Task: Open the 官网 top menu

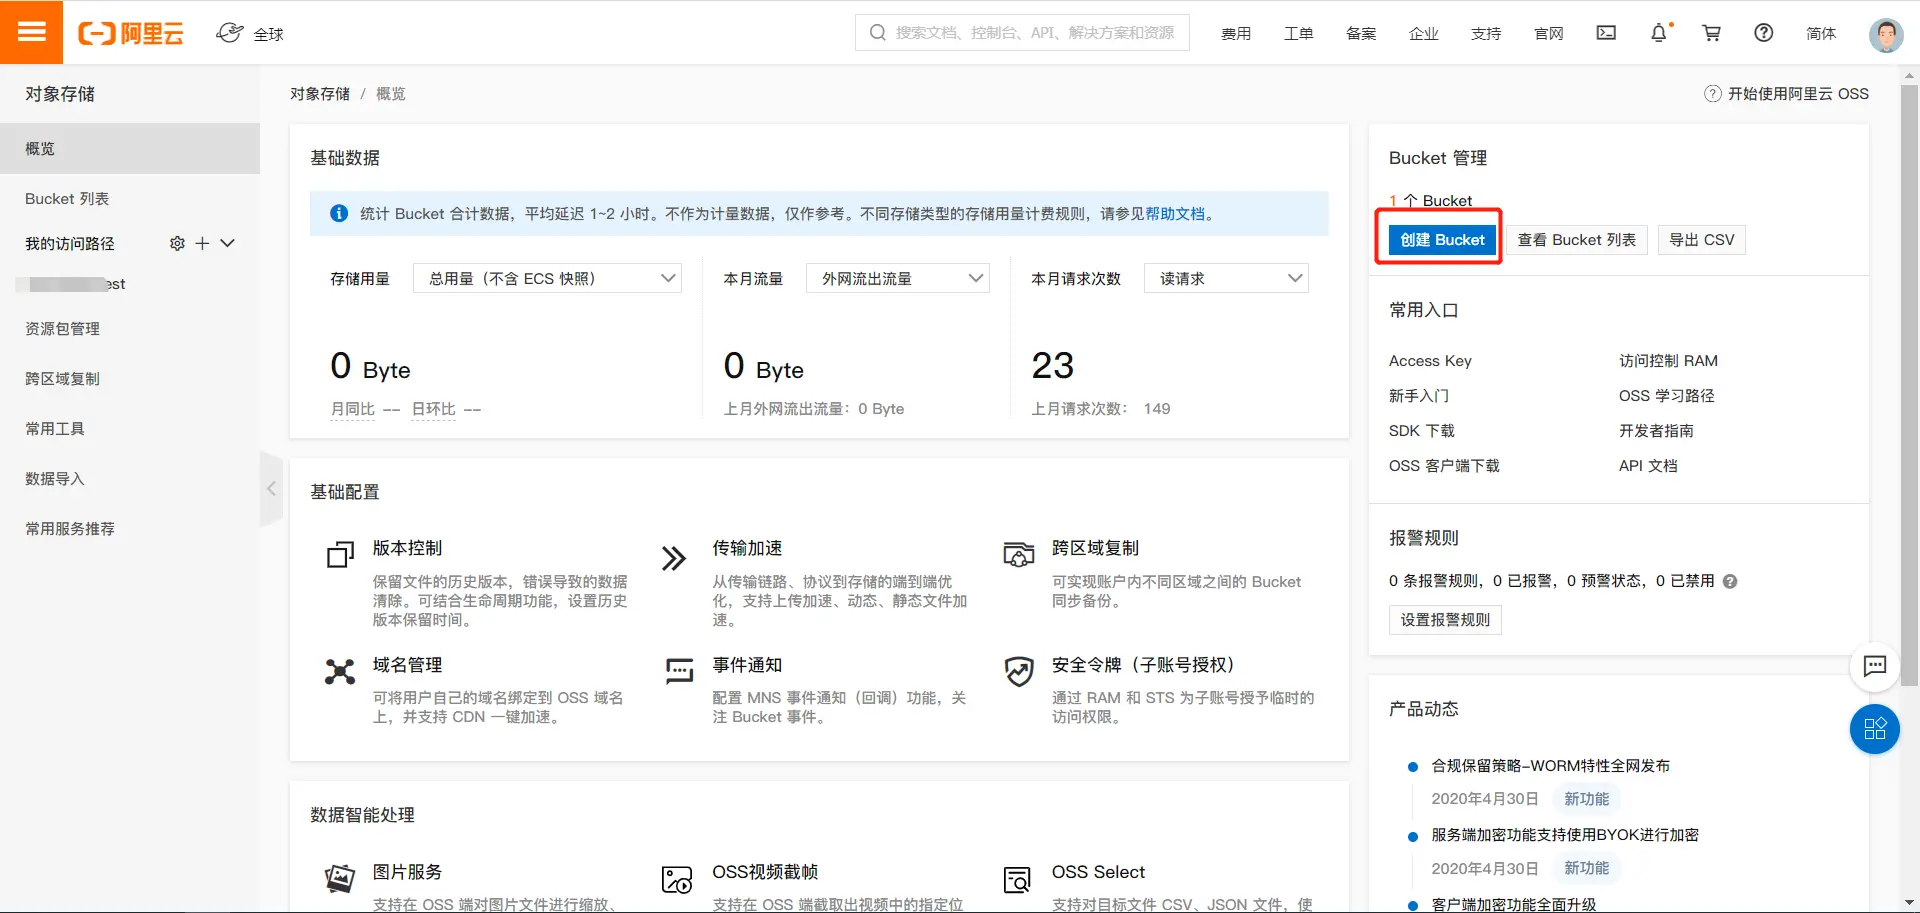Action: click(1549, 34)
